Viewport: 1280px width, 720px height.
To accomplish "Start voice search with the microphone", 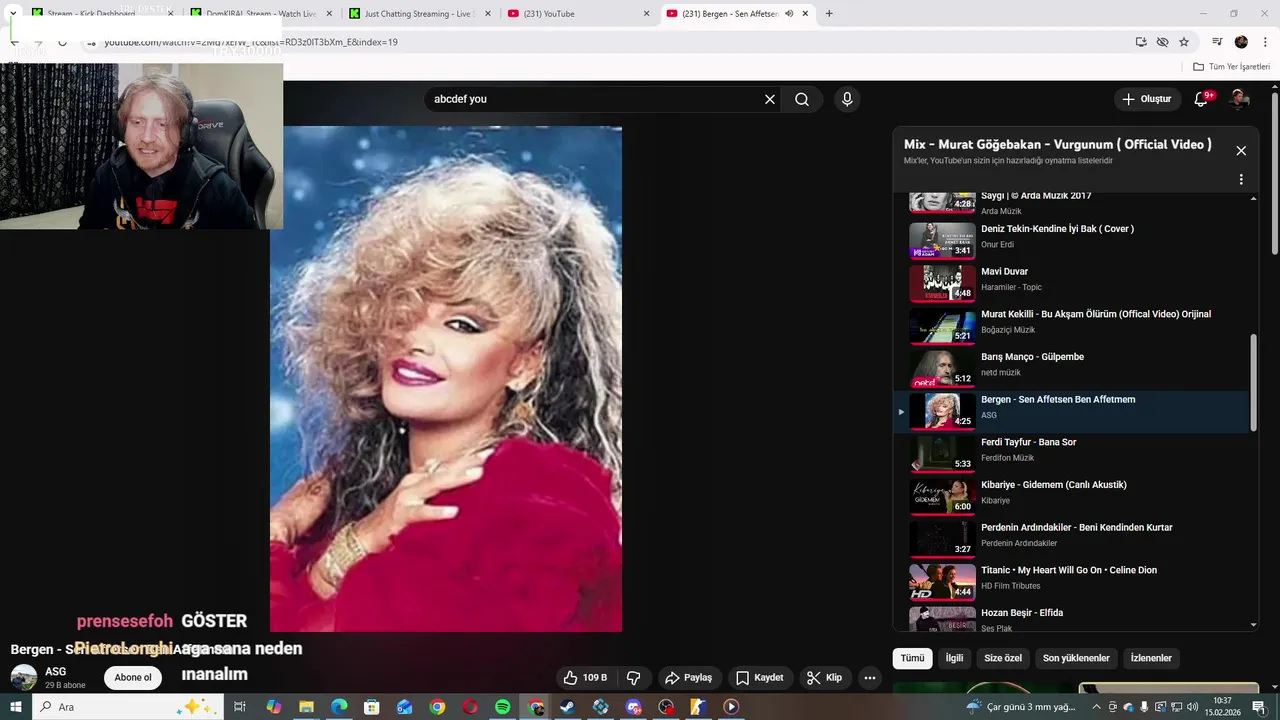I will point(847,99).
